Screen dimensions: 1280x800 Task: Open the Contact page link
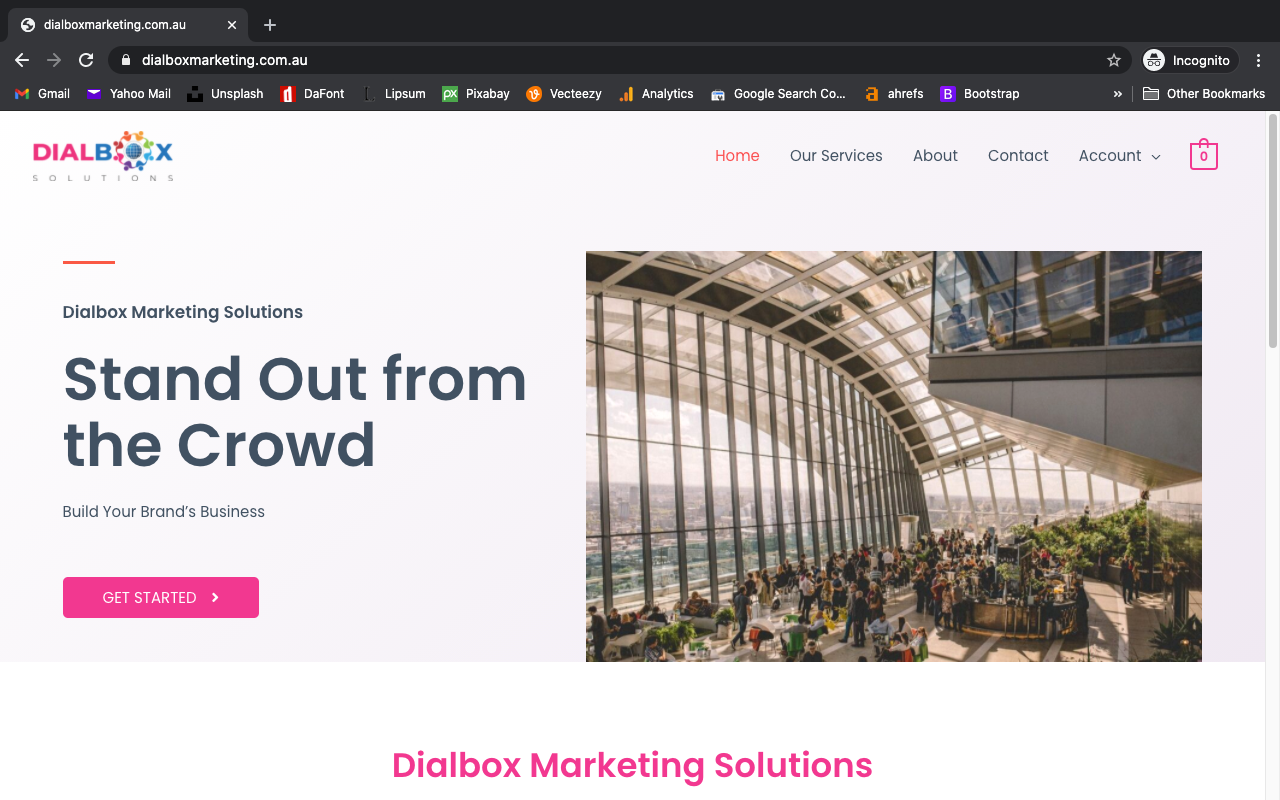click(1018, 155)
